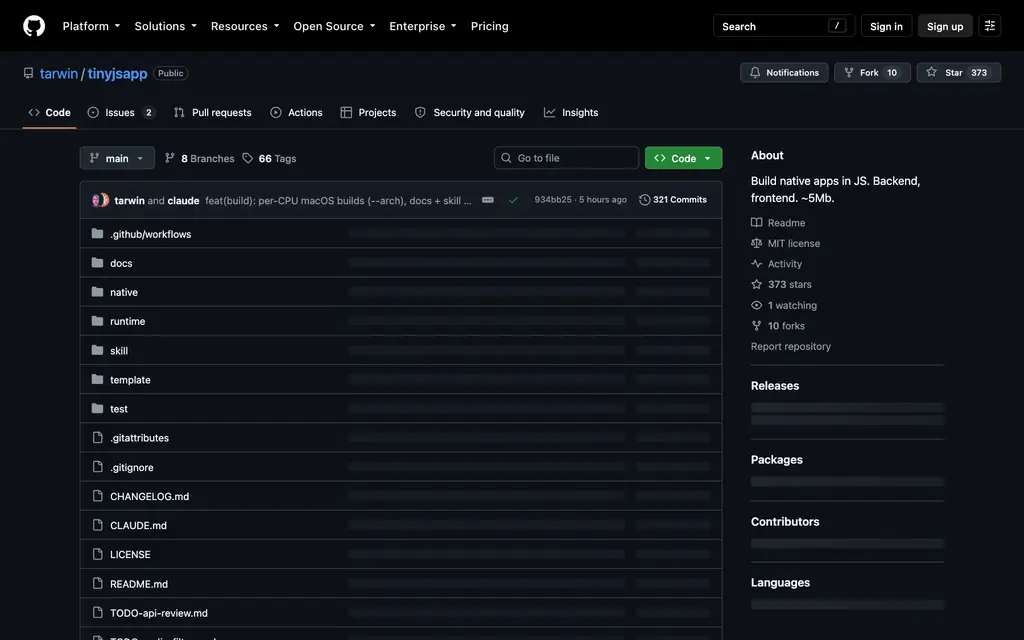Click the Go to file input

(566, 158)
